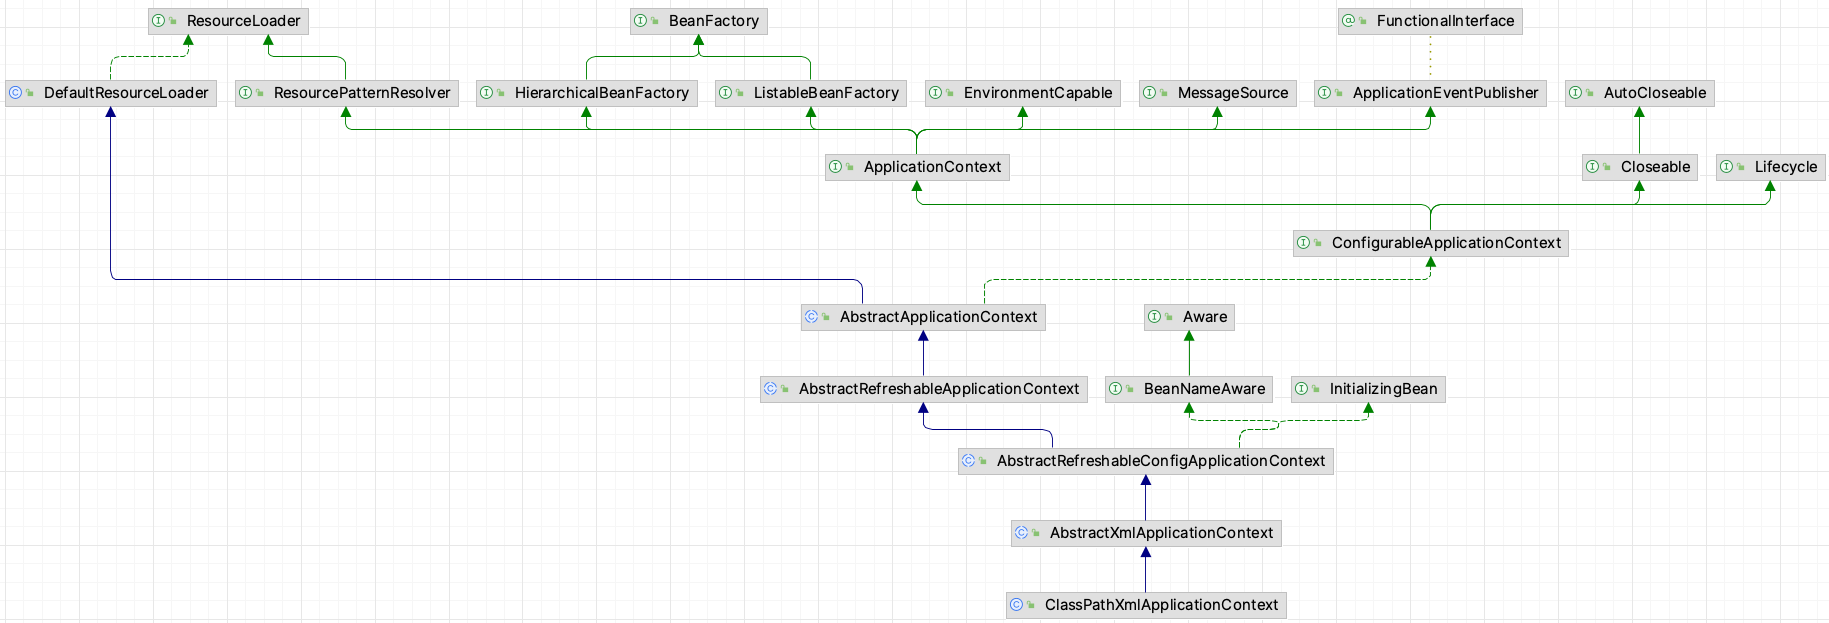1829x623 pixels.
Task: Select the EnvironmentCapable interface node
Action: (1037, 93)
